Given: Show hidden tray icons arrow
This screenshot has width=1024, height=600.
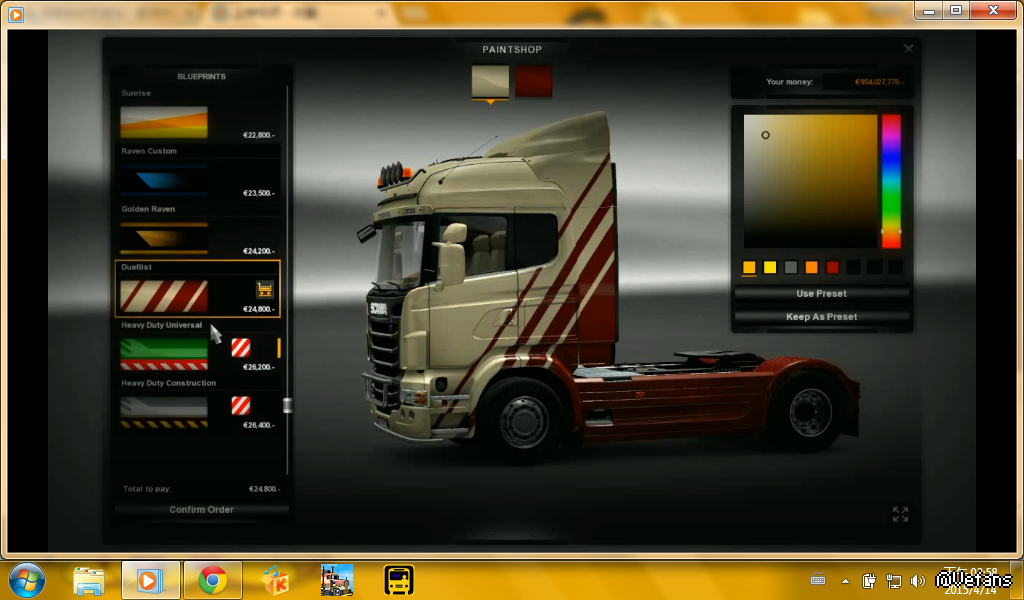Looking at the screenshot, I should pyautogui.click(x=846, y=580).
